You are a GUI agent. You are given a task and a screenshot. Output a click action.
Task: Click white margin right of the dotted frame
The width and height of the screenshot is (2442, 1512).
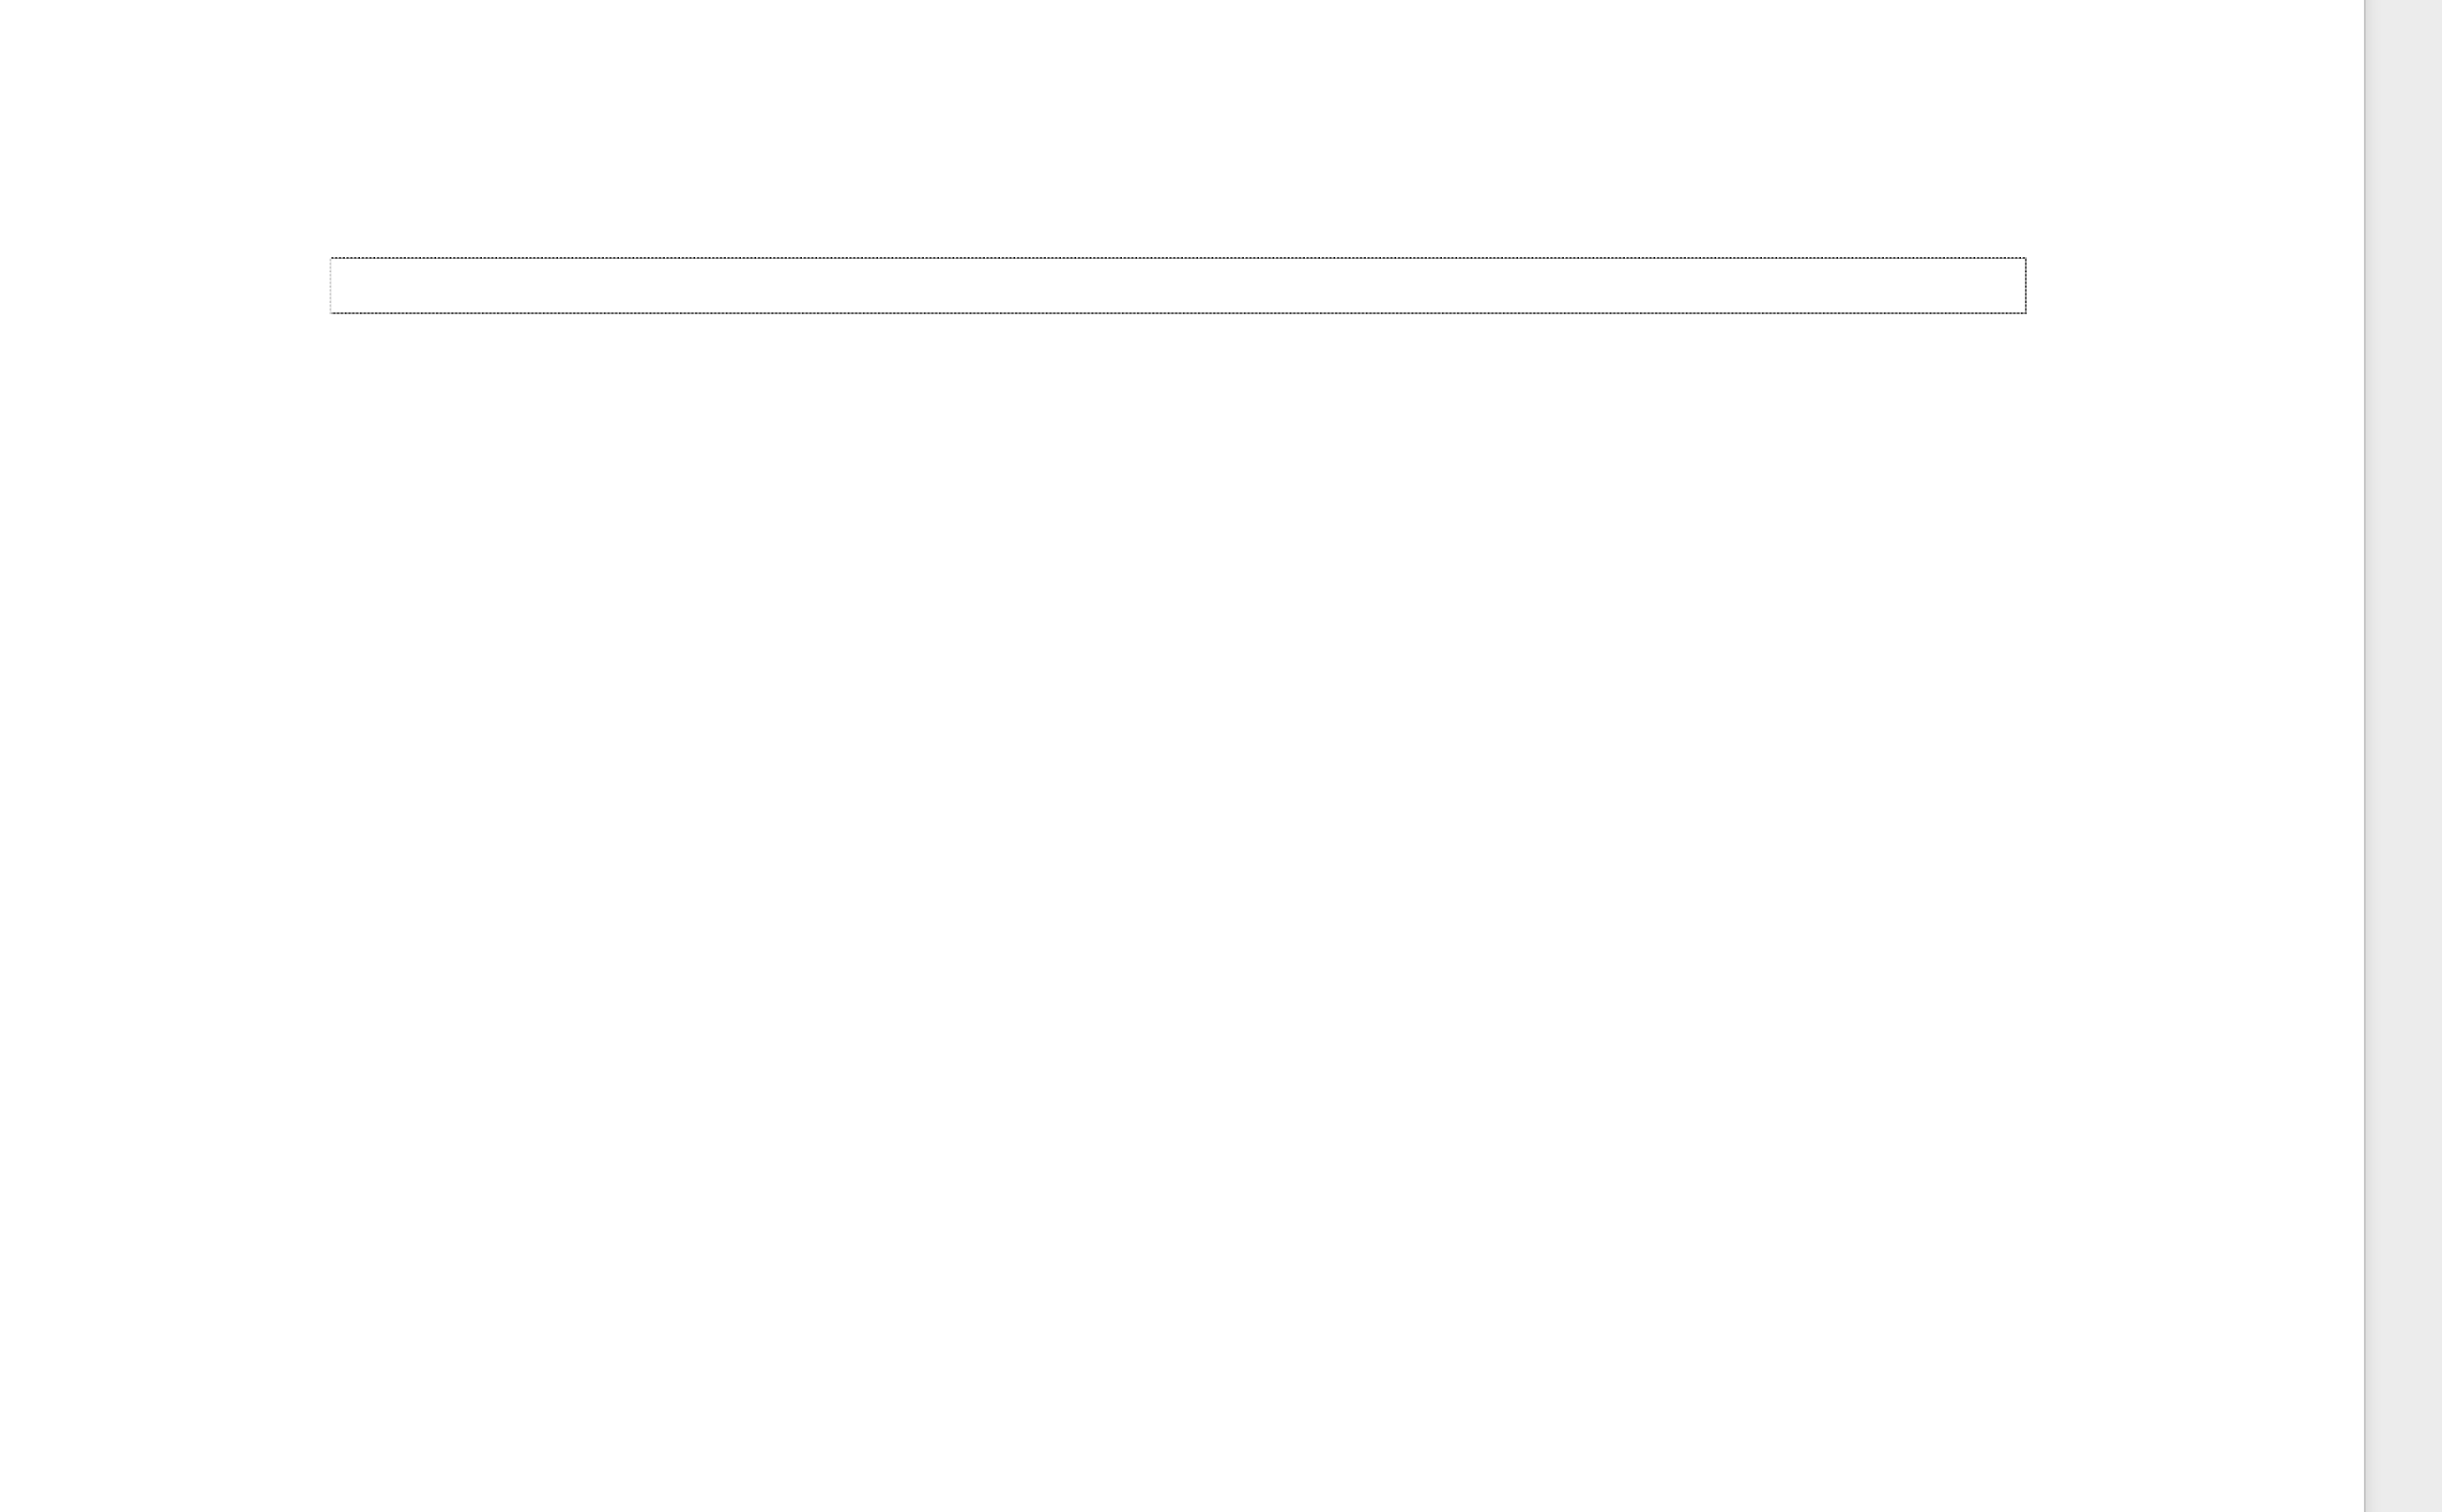(x=2195, y=286)
